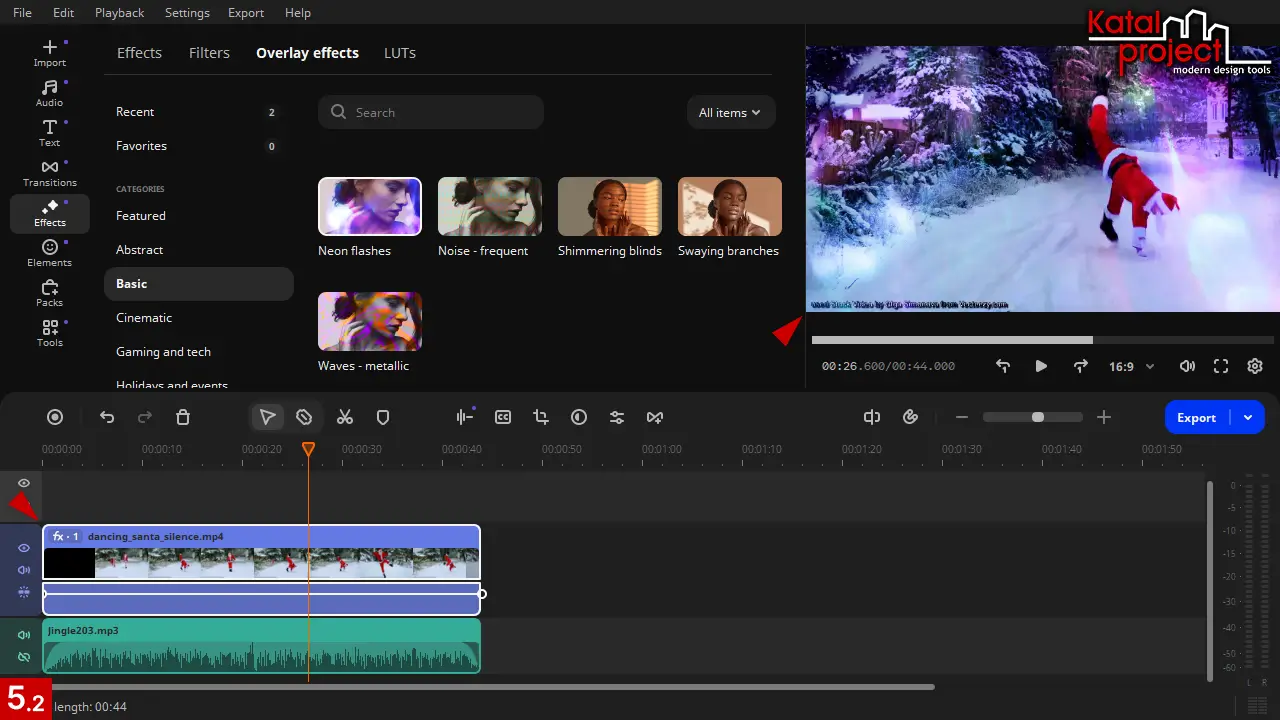Open preview settings gear

click(x=1255, y=366)
